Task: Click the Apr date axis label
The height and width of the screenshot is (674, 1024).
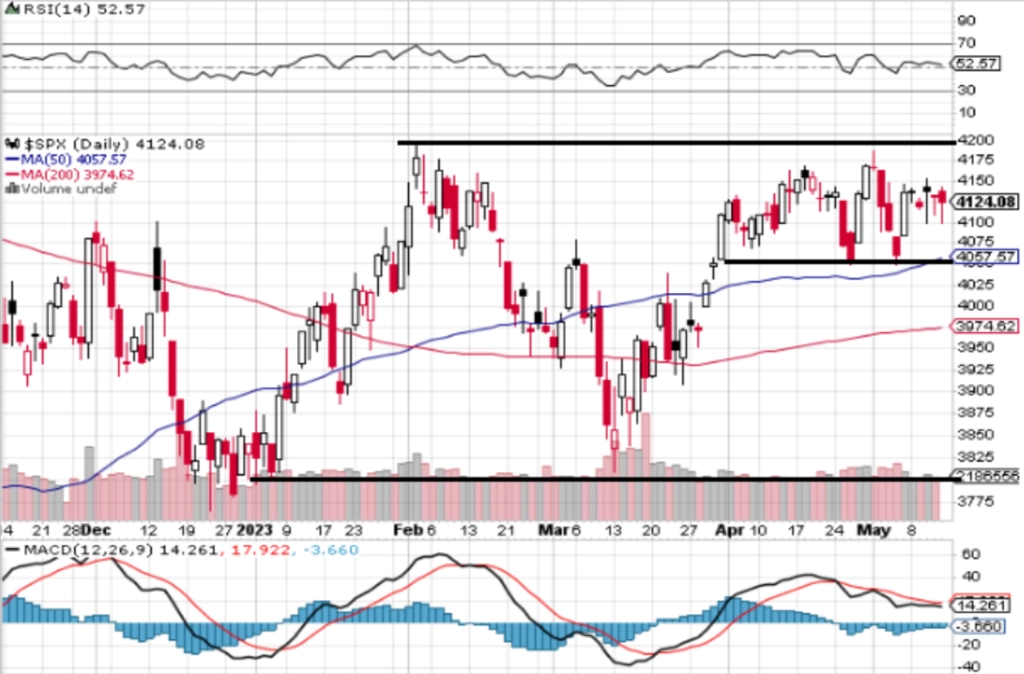Action: (729, 530)
